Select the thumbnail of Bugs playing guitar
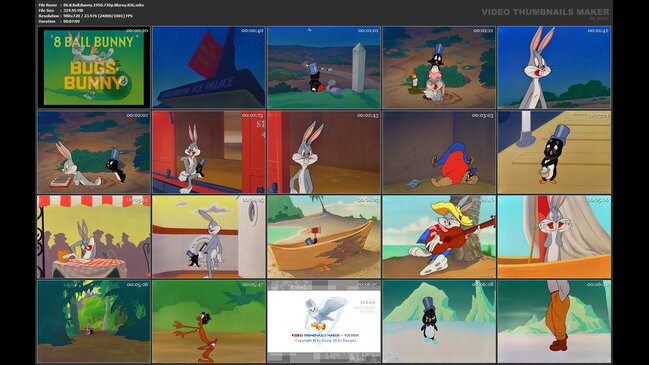Screen dimensions: 649x365 pos(439,237)
